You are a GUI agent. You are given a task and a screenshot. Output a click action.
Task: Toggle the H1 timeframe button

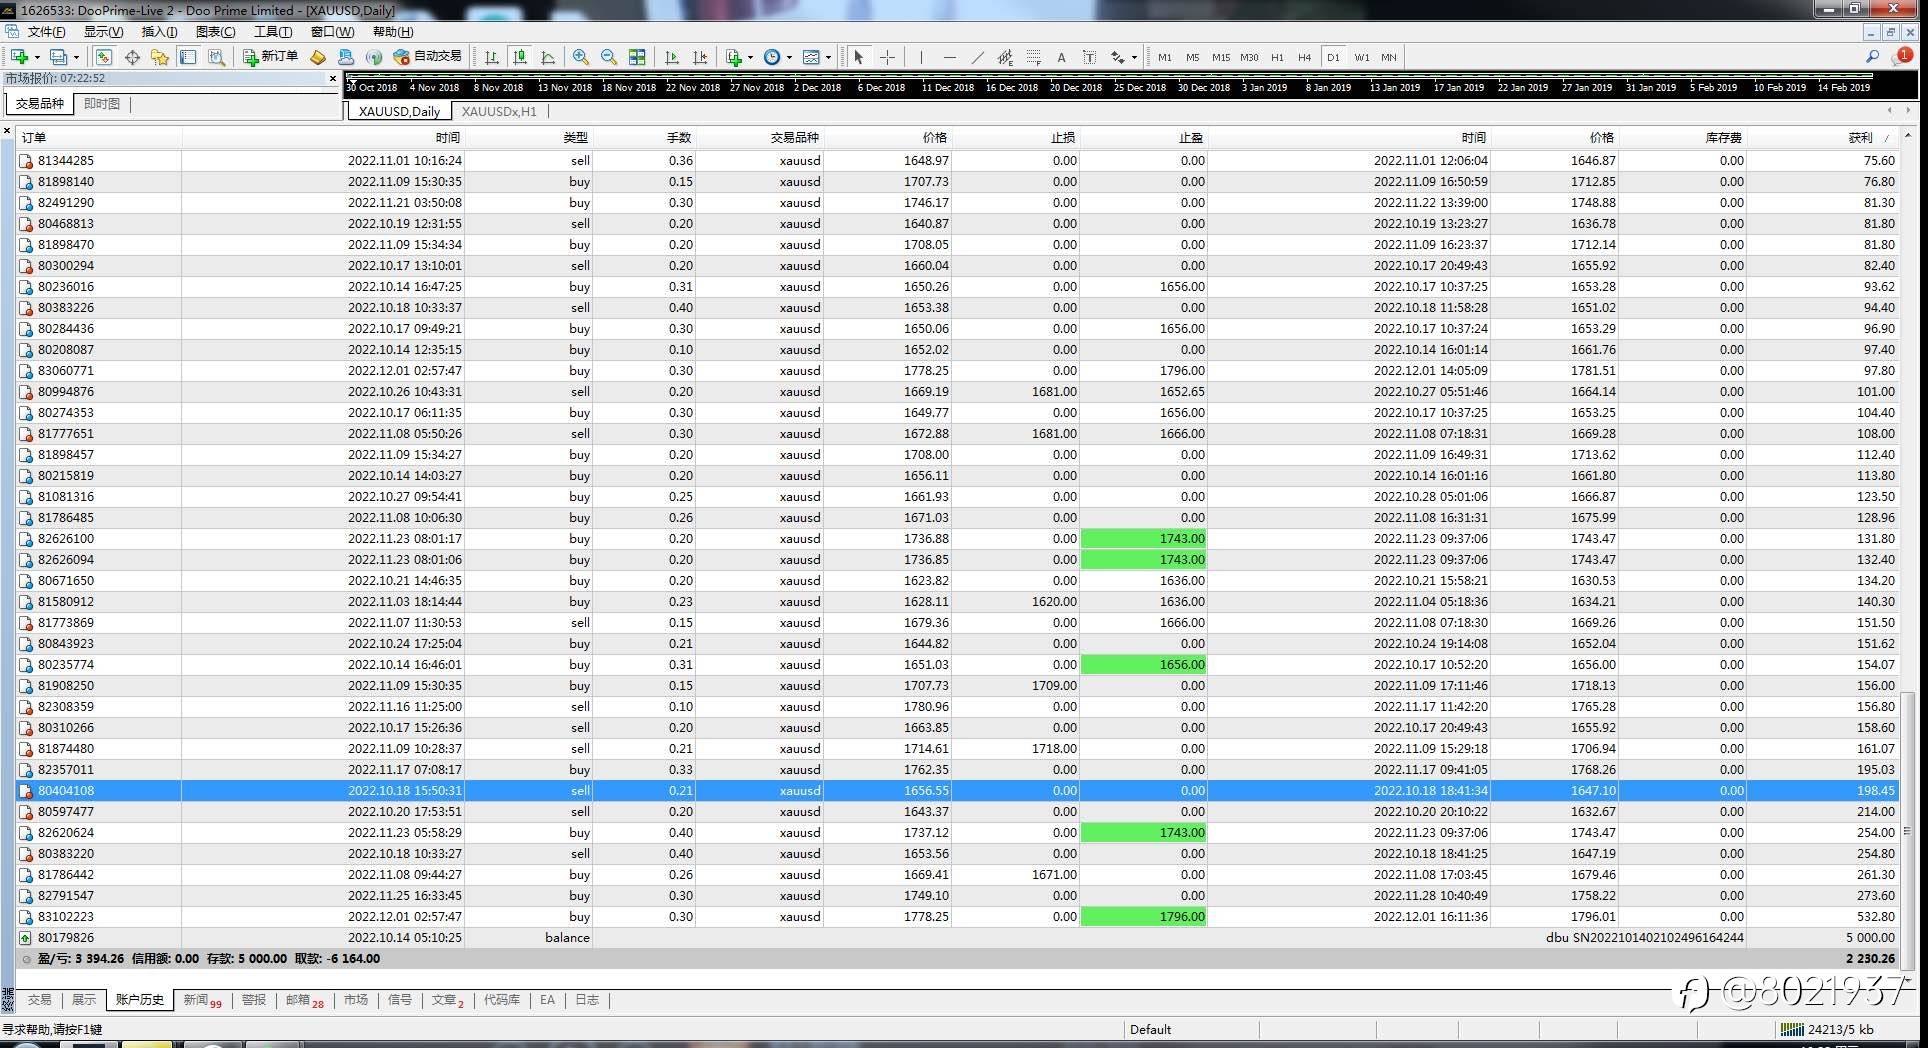(x=1277, y=57)
